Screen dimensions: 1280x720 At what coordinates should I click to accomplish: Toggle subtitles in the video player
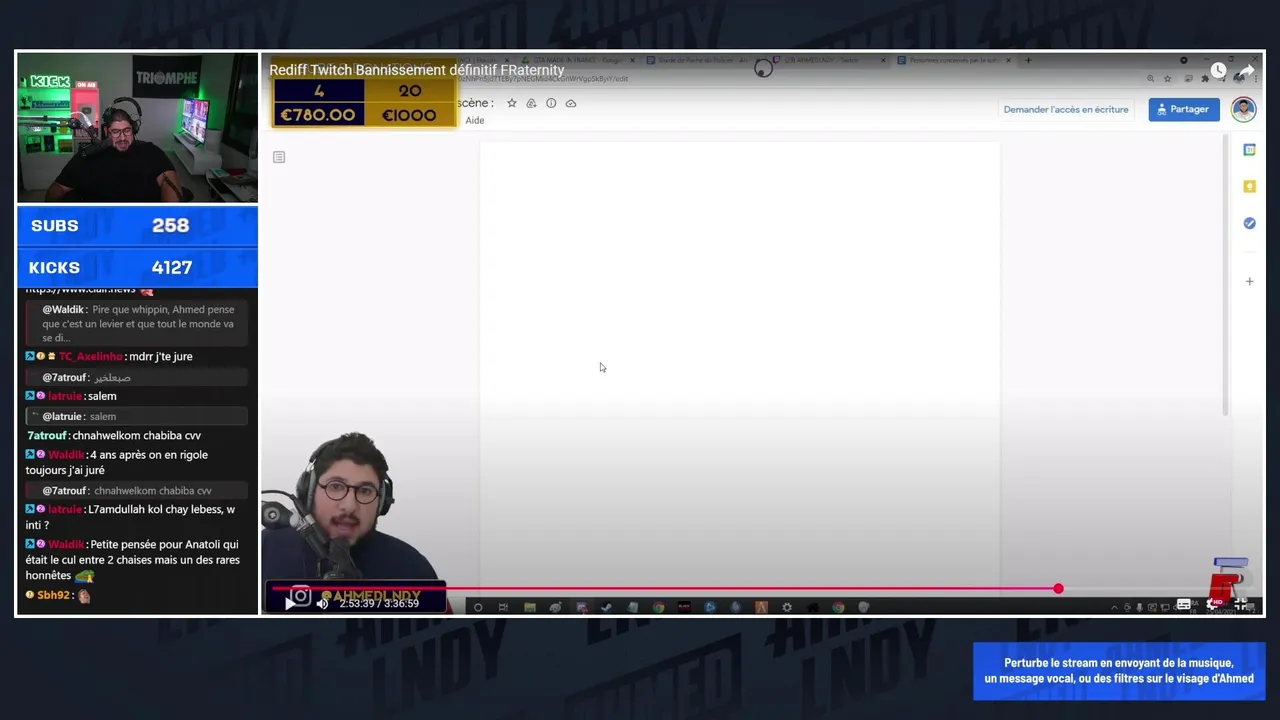[x=1184, y=604]
